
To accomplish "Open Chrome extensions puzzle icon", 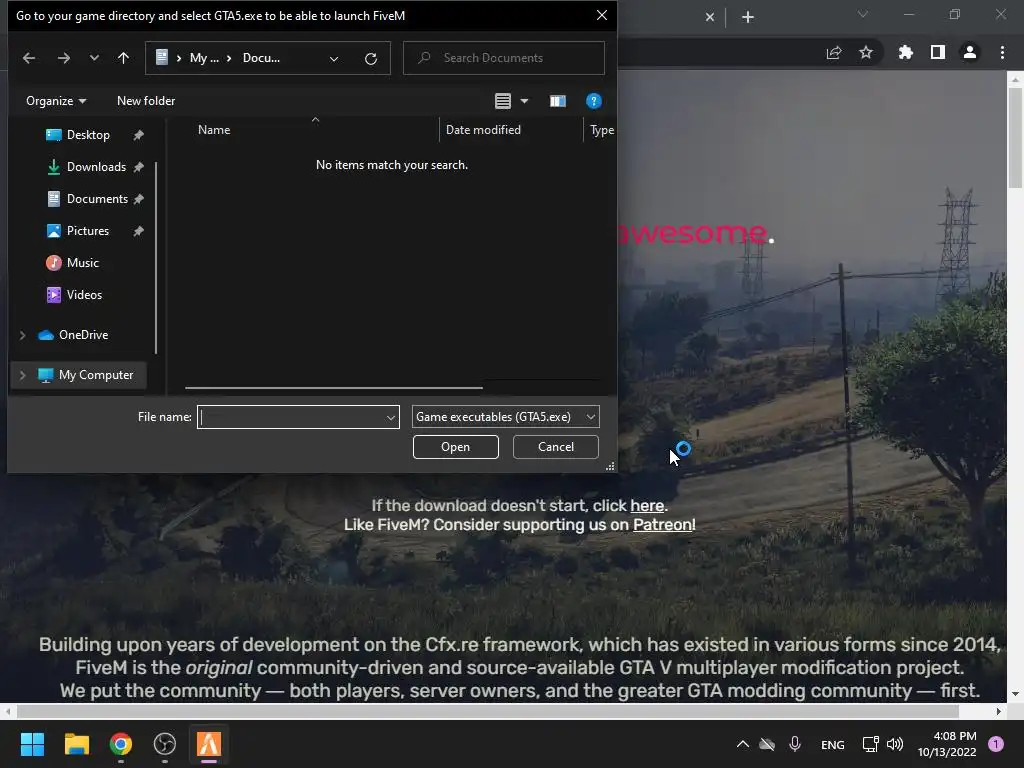I will pyautogui.click(x=906, y=52).
